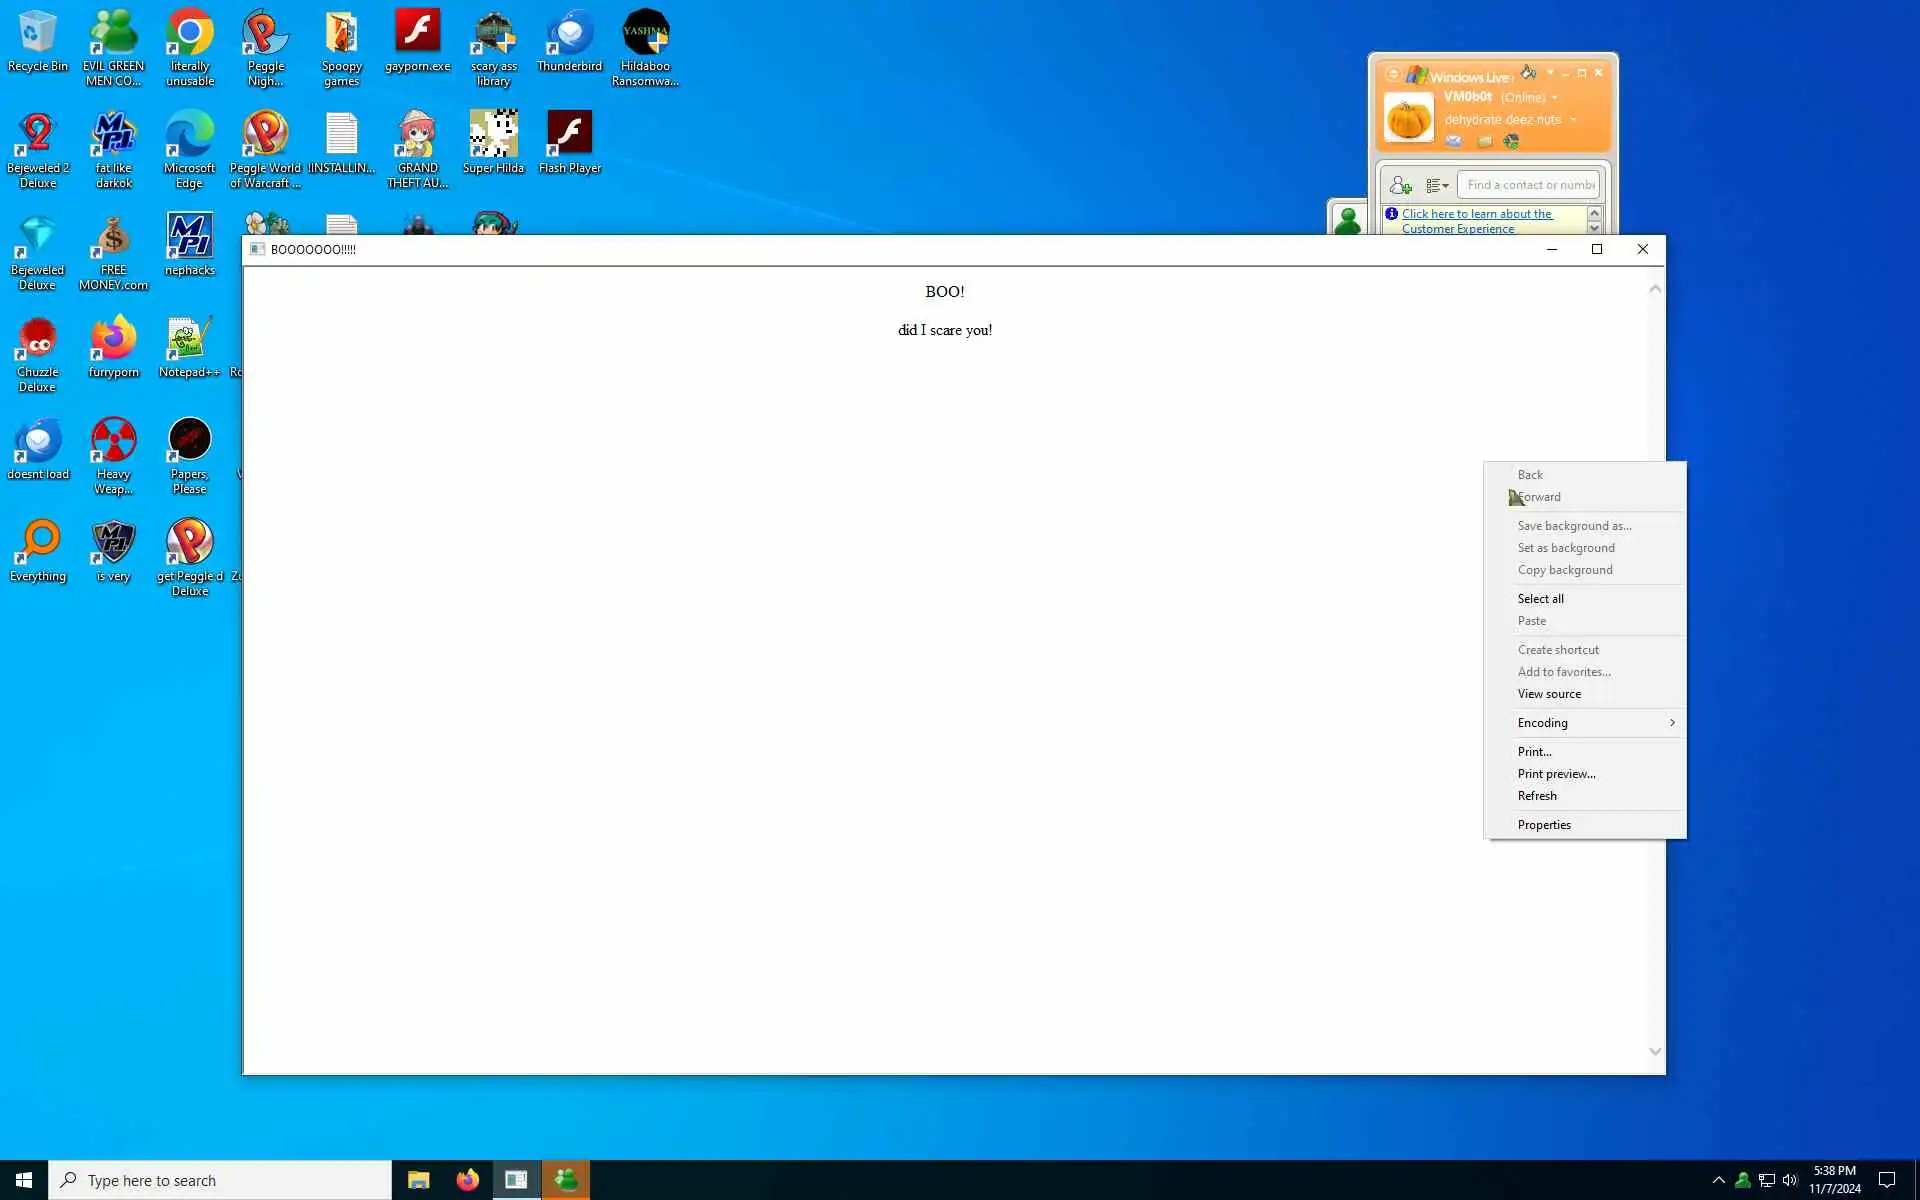Open File Explorer from the taskbar
1920x1200 pixels.
[x=418, y=1180]
